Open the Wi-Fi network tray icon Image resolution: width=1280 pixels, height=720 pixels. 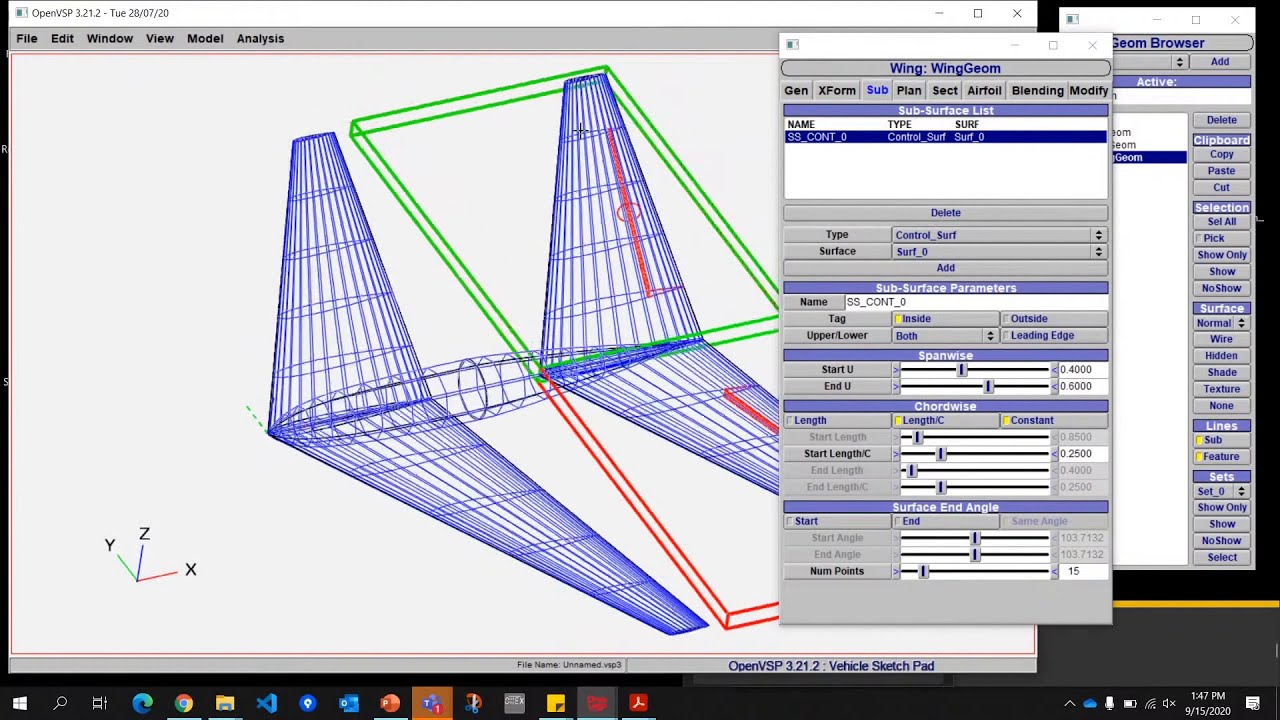pos(1151,704)
